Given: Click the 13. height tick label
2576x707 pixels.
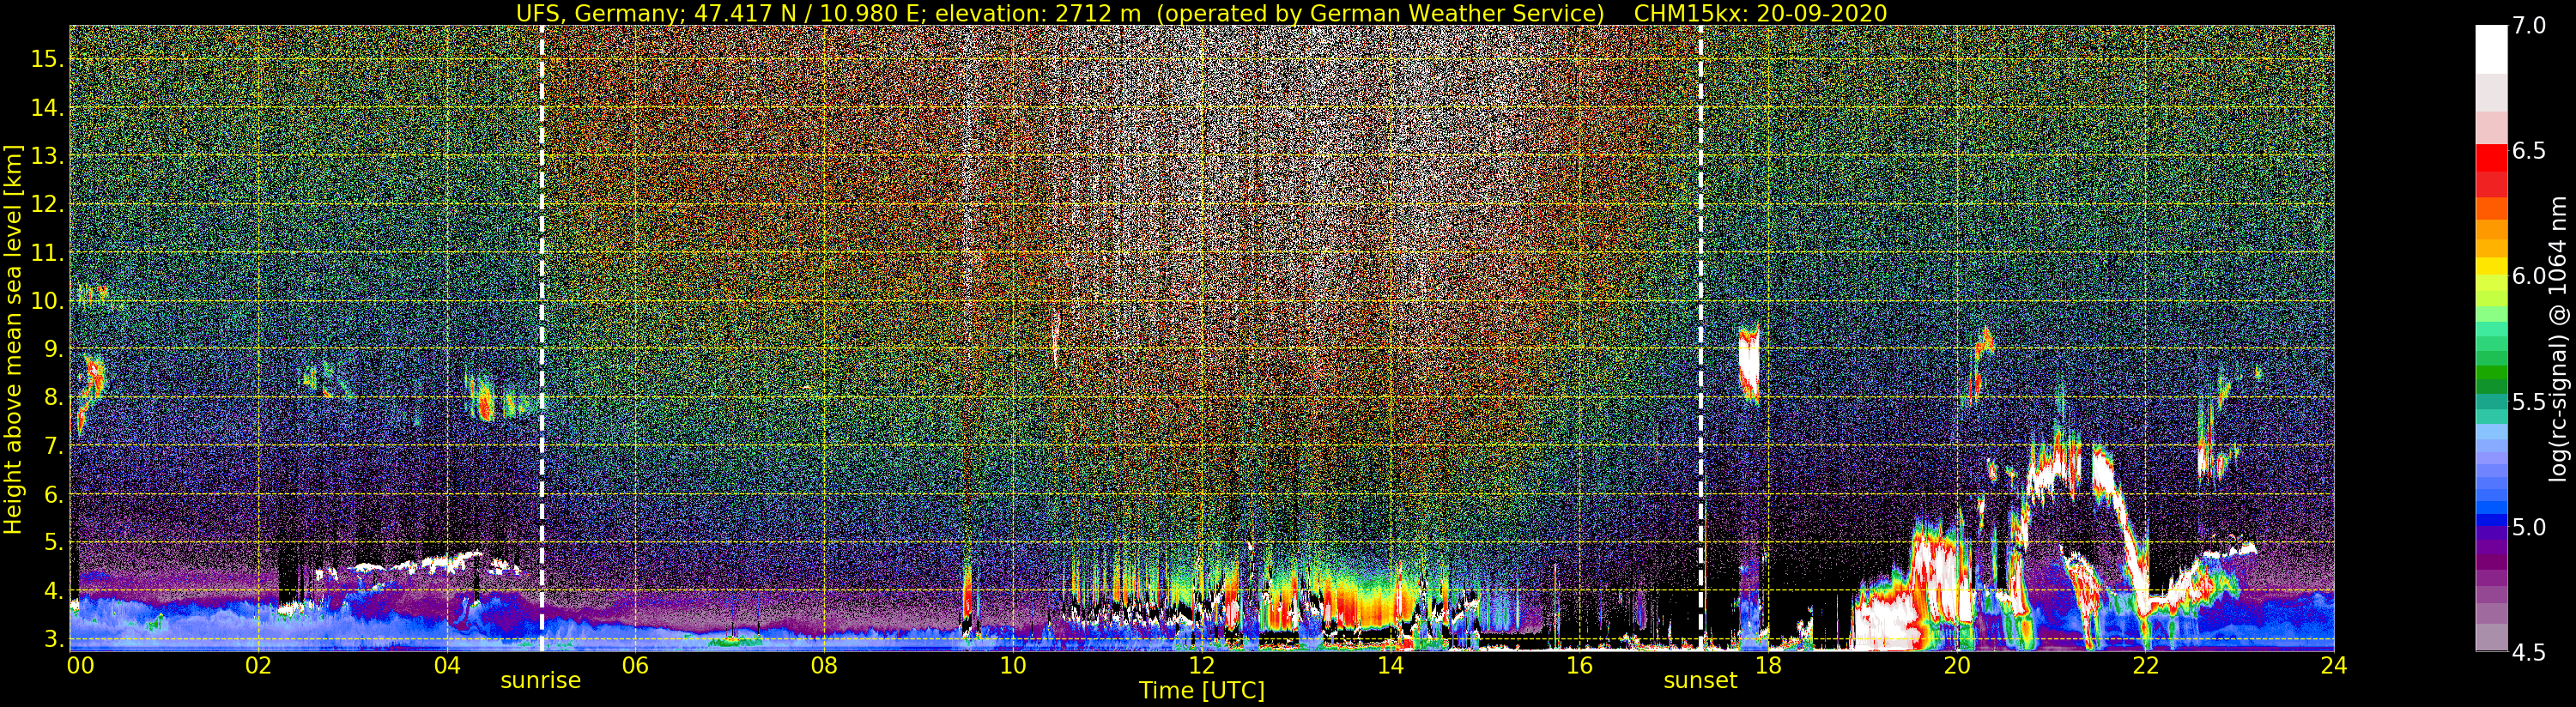Looking at the screenshot, I should point(47,156).
